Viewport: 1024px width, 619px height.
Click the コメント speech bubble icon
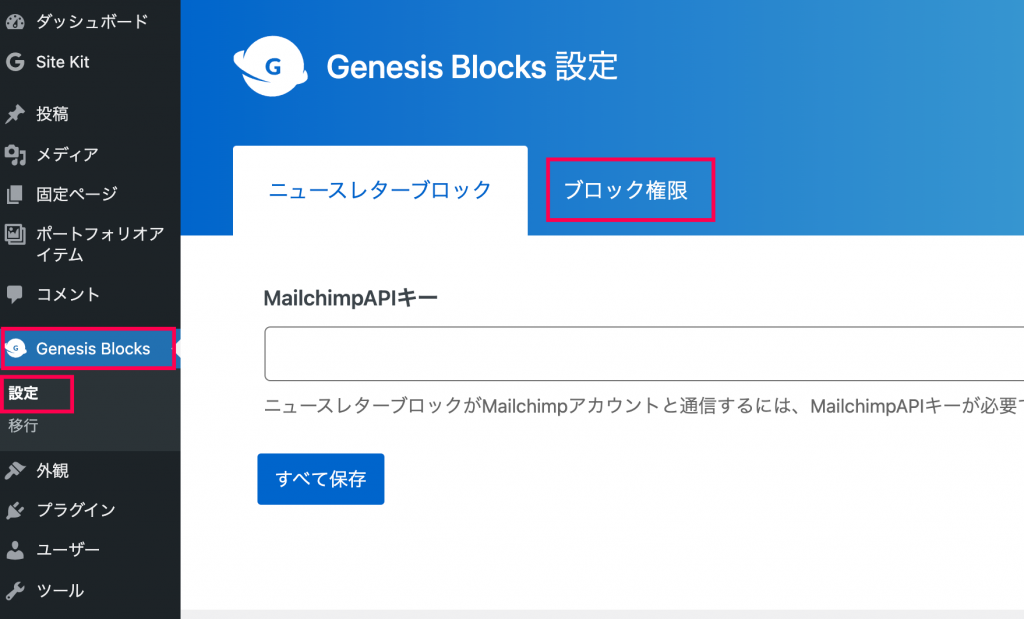pyautogui.click(x=14, y=294)
